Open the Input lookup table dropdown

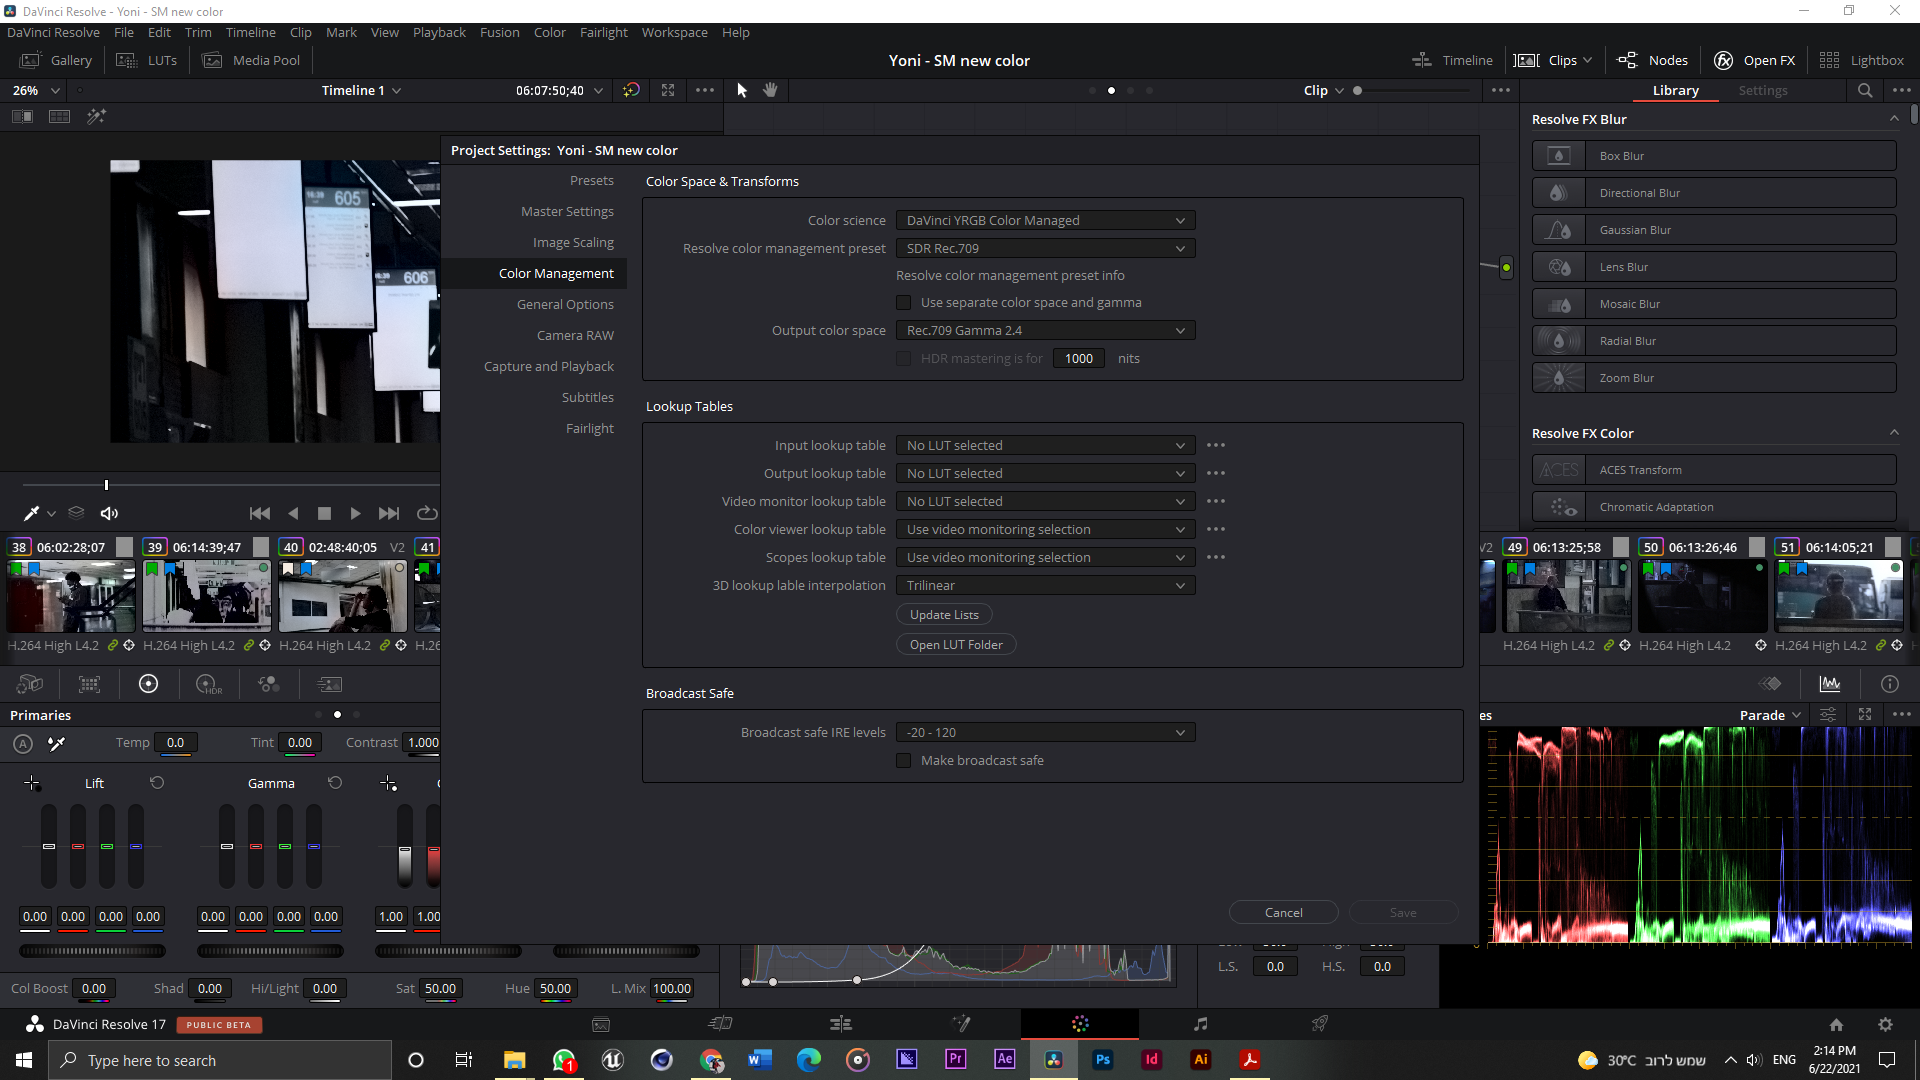[1045, 445]
